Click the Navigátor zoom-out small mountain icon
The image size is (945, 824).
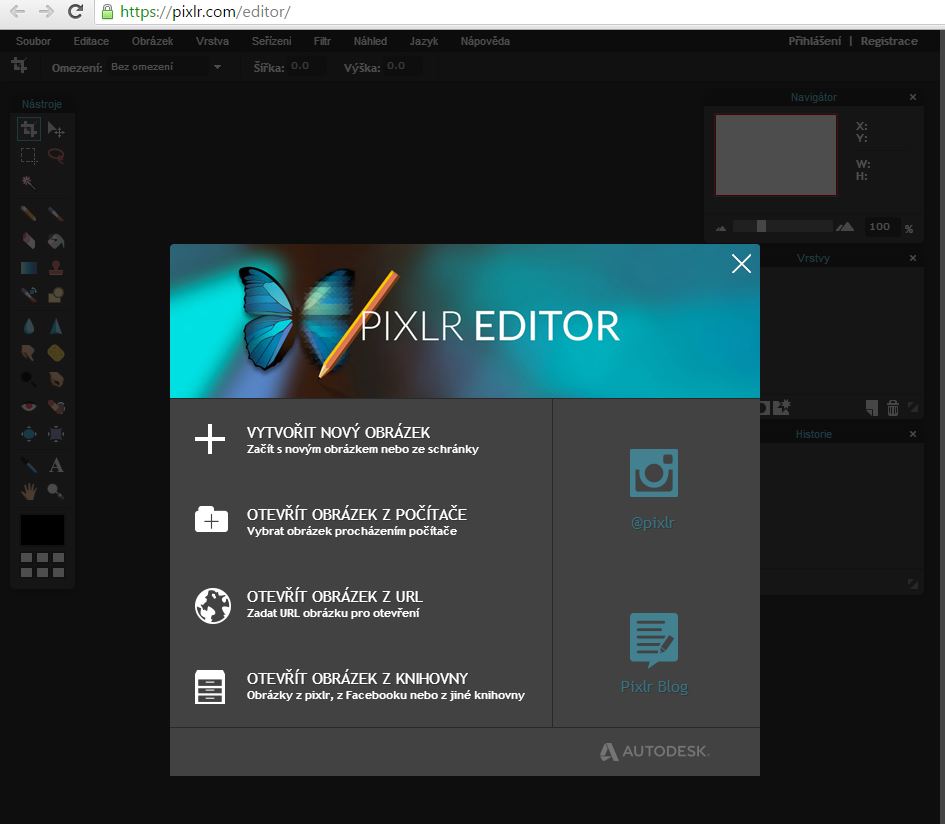click(x=721, y=228)
